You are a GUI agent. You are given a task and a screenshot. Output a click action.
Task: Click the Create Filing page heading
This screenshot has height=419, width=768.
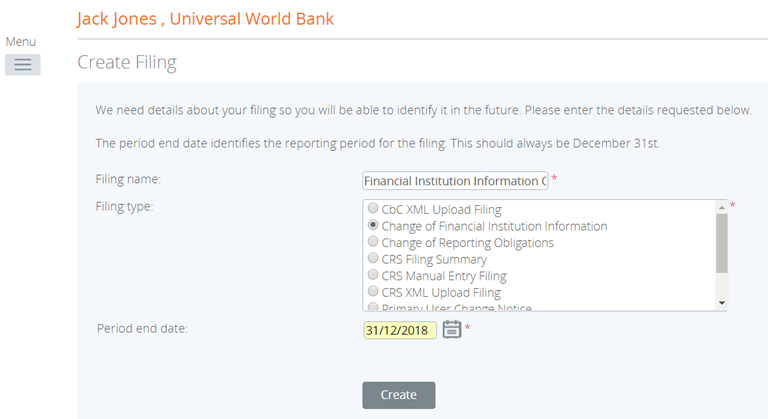click(126, 63)
